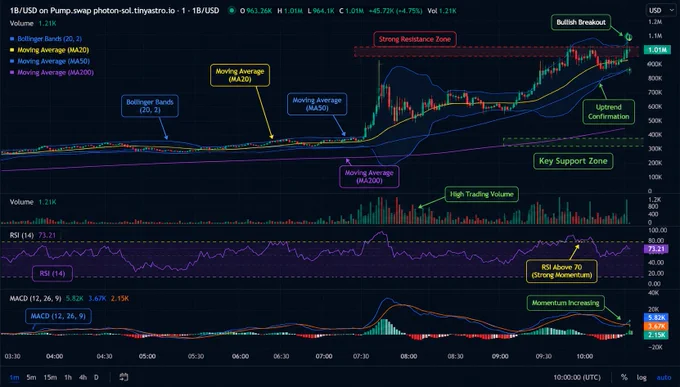Viewport: 680px width, 387px height.
Task: Click the green market status dot
Action: [232, 10]
